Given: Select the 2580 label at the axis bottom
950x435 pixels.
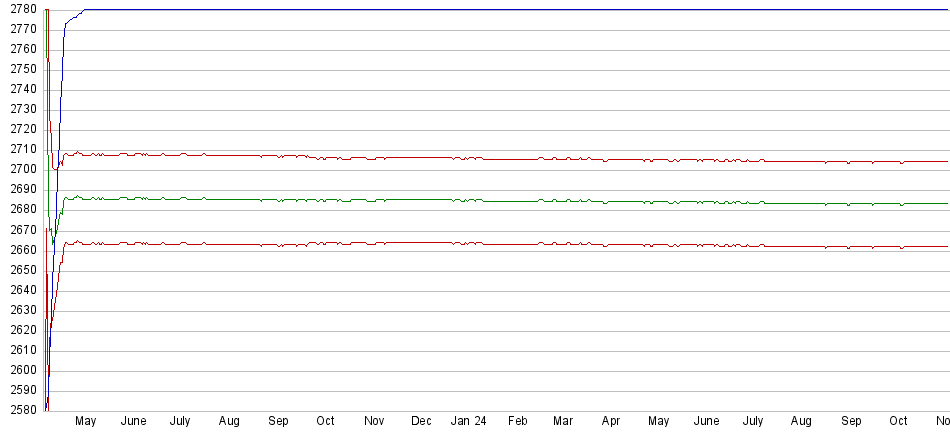Looking at the screenshot, I should pyautogui.click(x=22, y=410).
